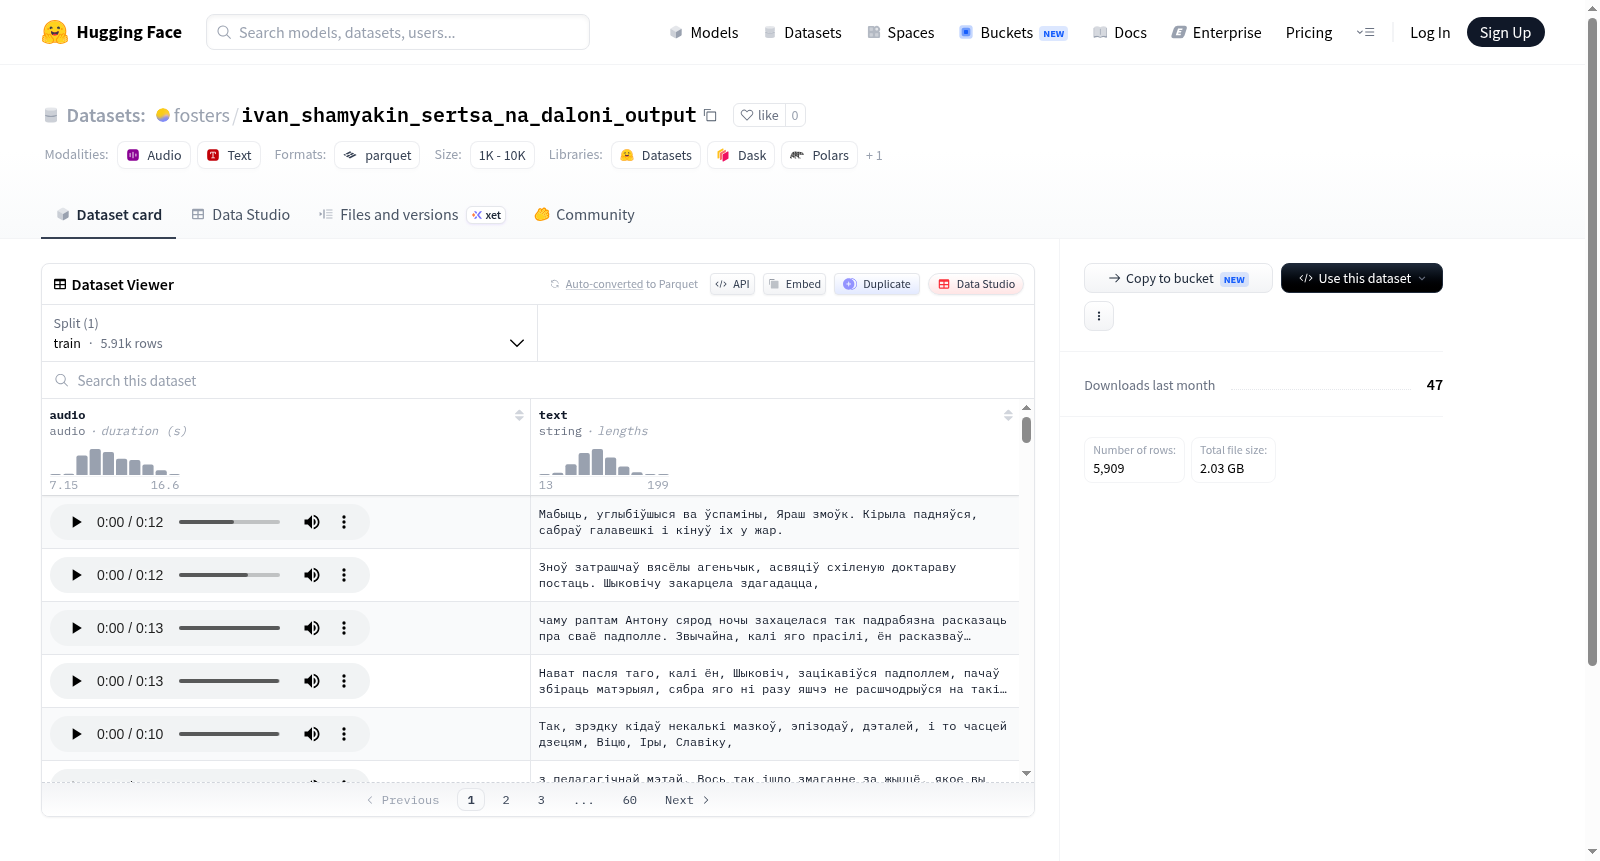Screen dimensions: 1600x861
Task: Mute volume on 'Нават пасля таго' row
Action: click(312, 681)
